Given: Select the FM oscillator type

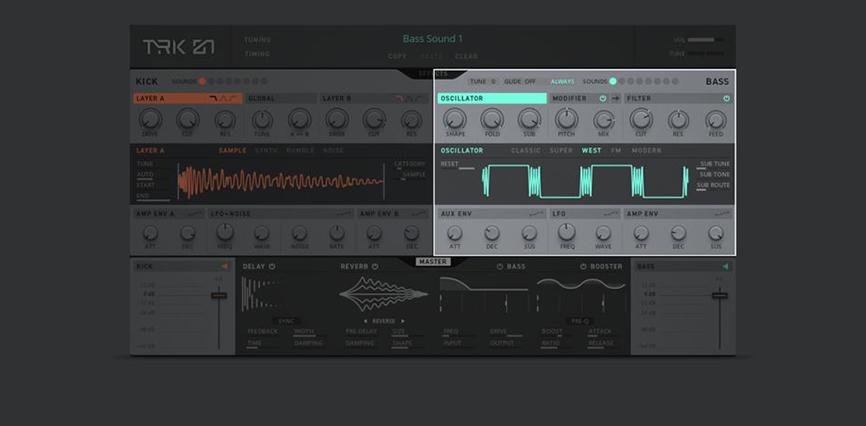Looking at the screenshot, I should [616, 150].
